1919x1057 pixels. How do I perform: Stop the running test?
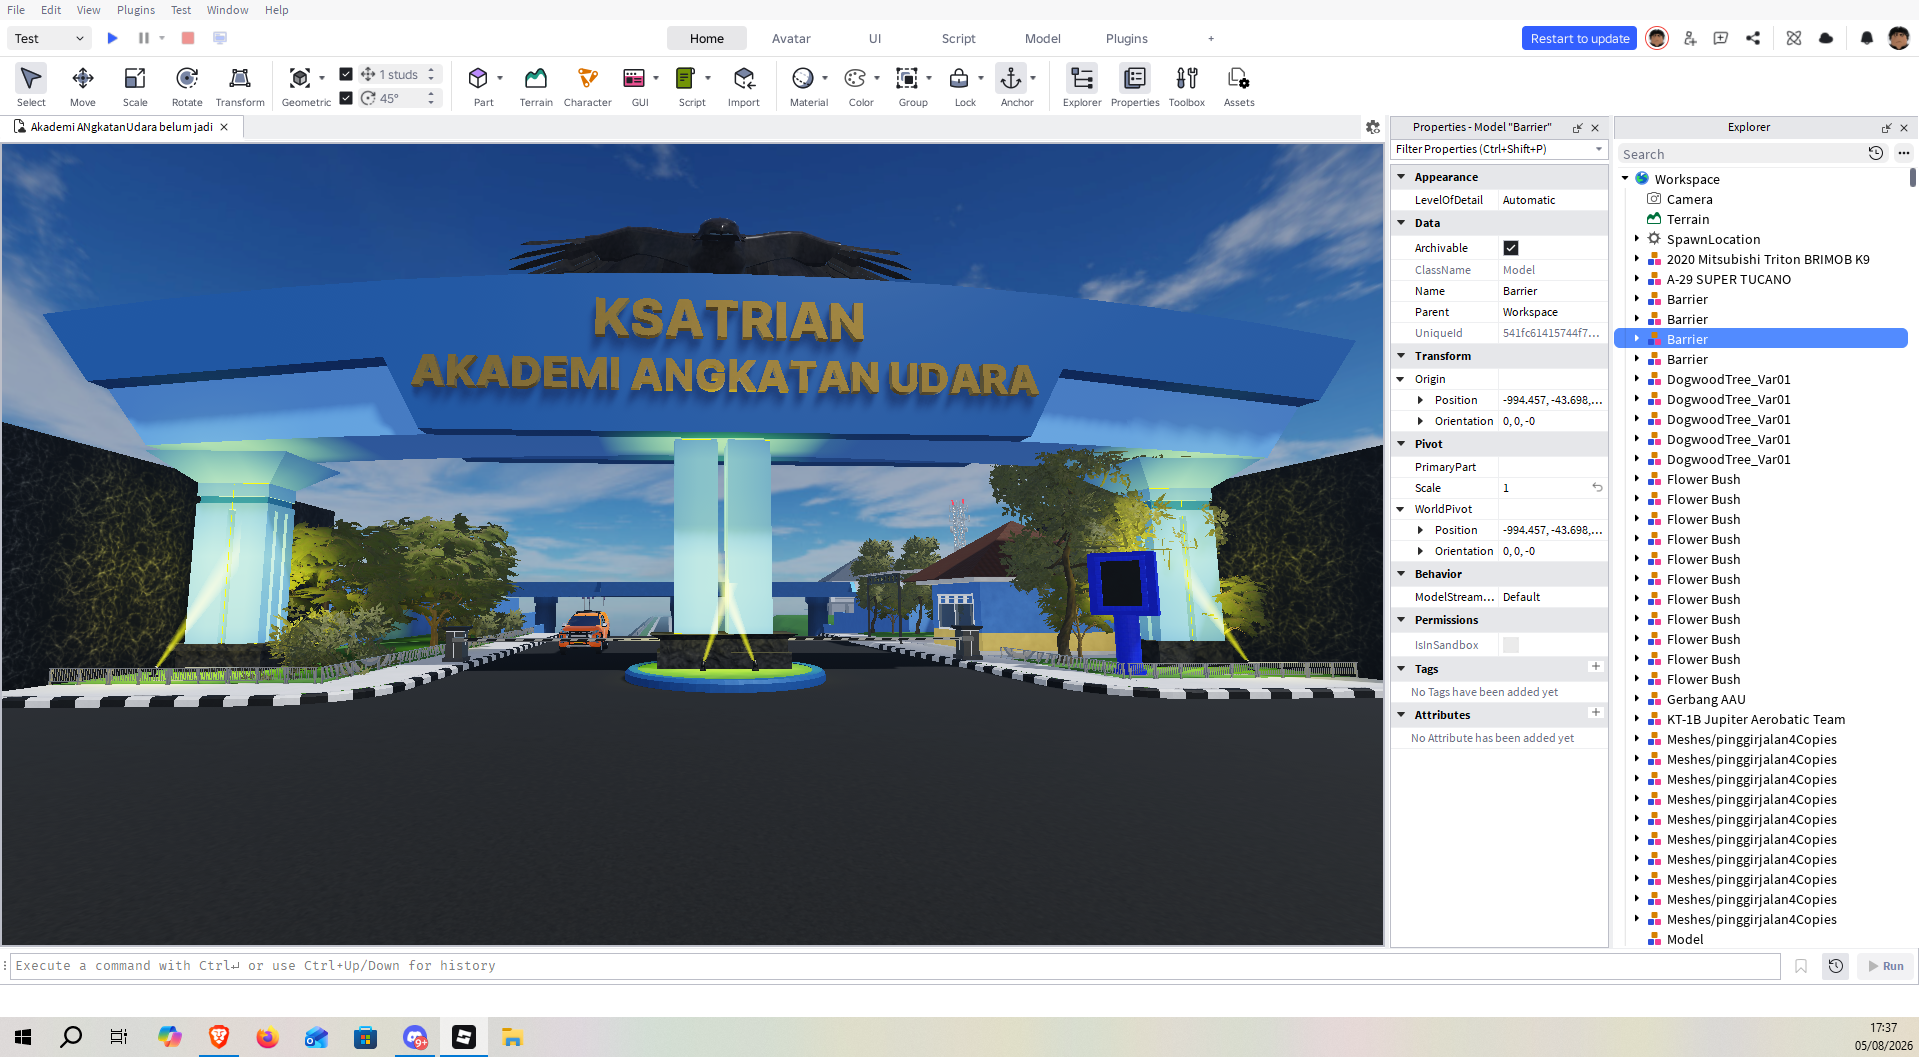point(187,38)
